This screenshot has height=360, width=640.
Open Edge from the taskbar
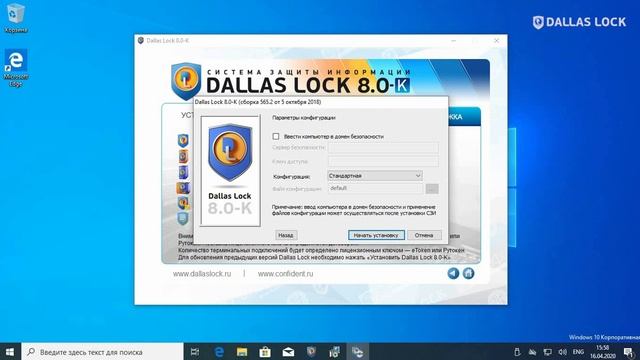click(x=219, y=352)
